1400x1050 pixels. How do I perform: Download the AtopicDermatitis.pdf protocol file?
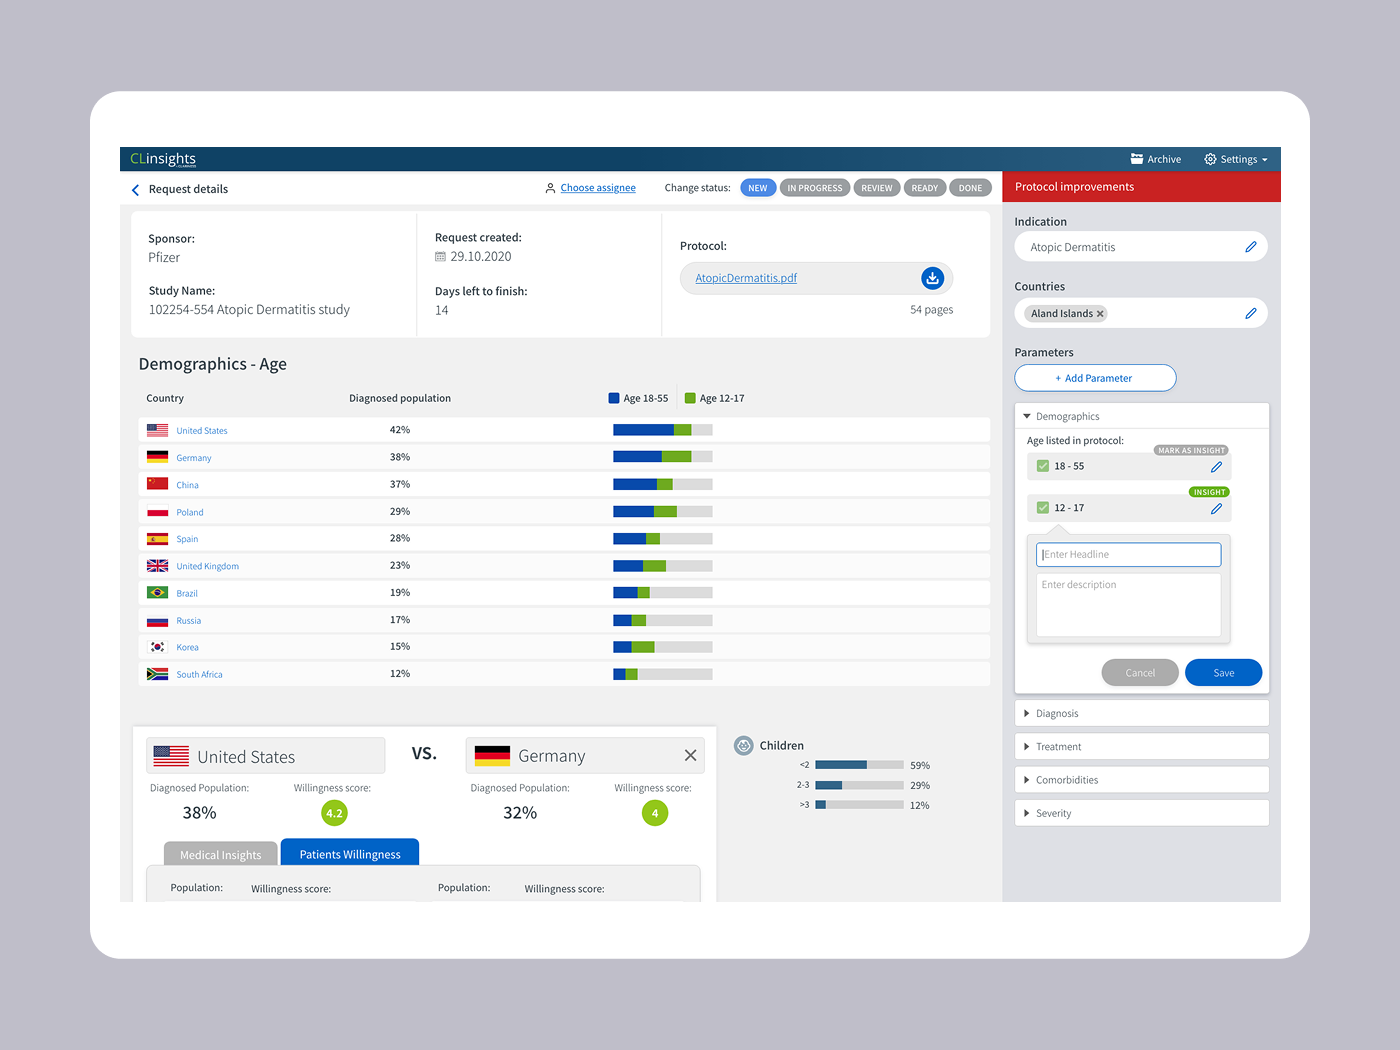pos(932,278)
